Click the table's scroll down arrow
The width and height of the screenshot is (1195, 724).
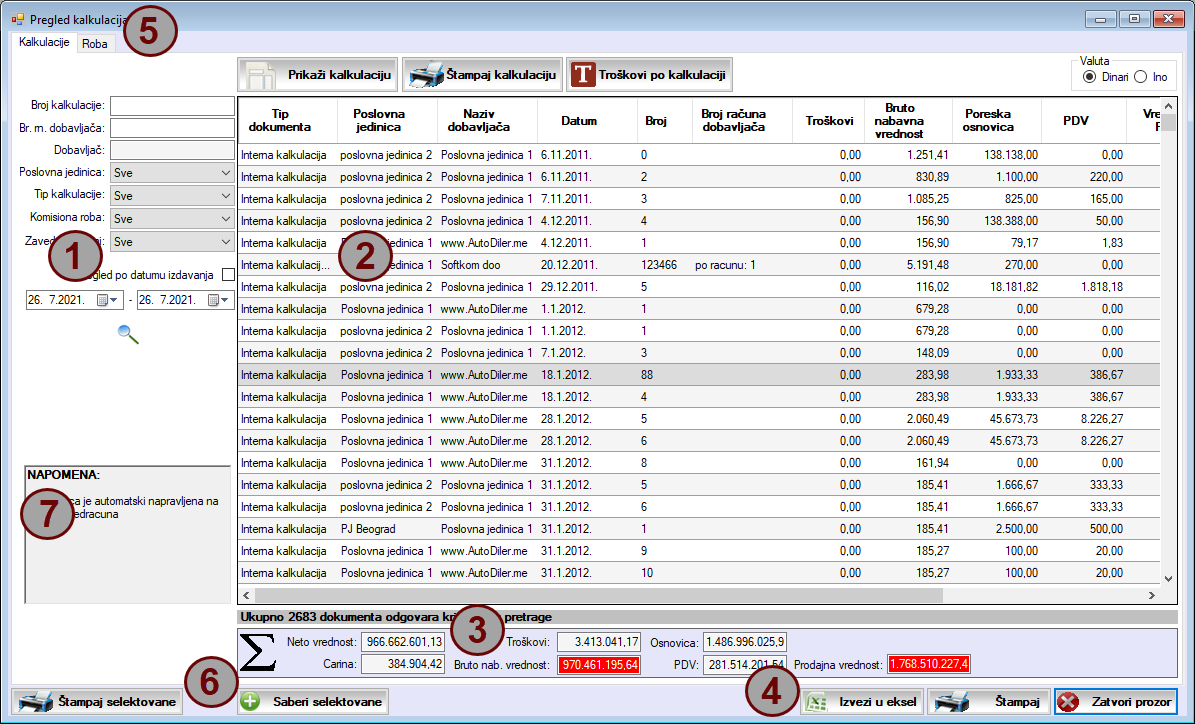(1168, 579)
